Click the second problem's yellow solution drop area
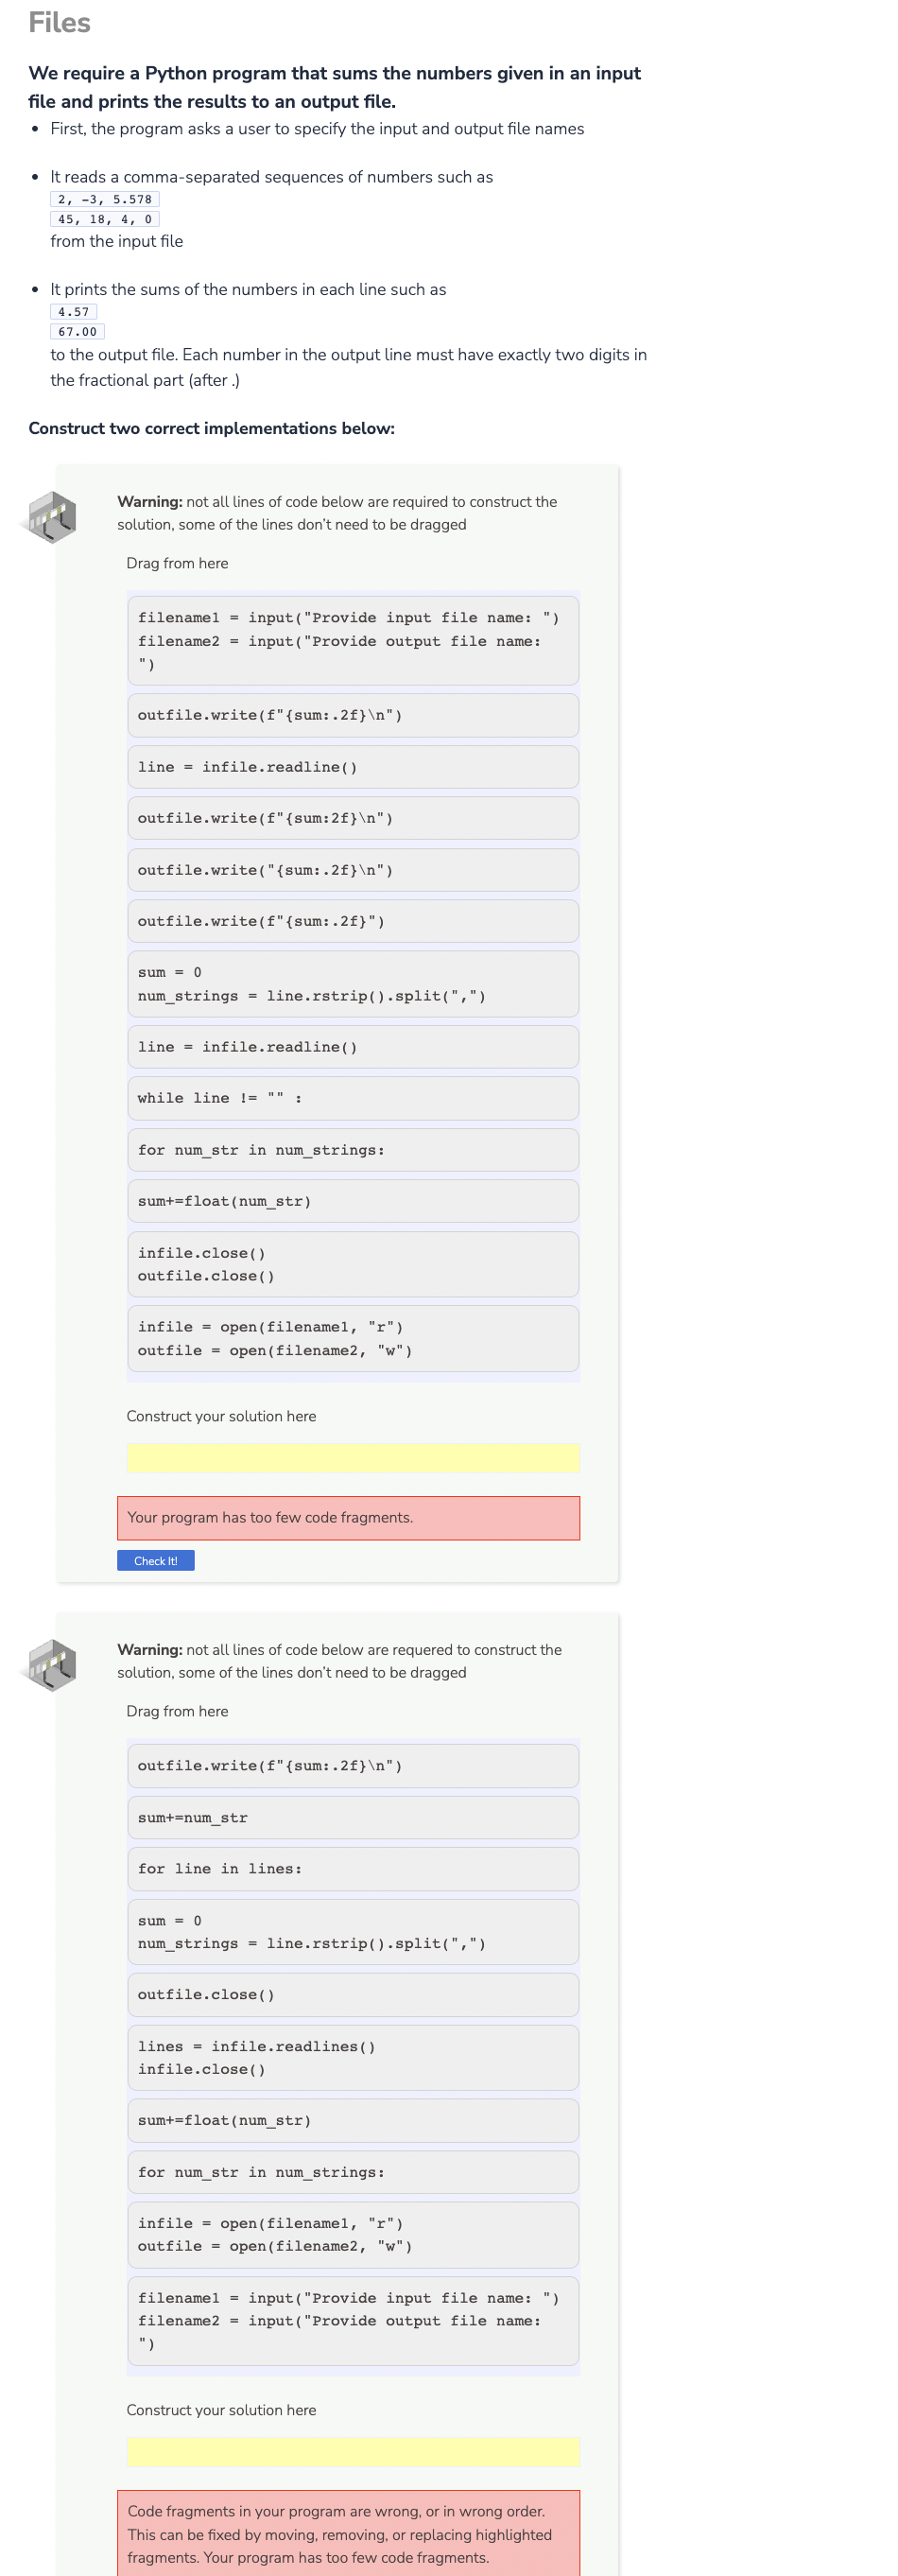 coord(353,2451)
